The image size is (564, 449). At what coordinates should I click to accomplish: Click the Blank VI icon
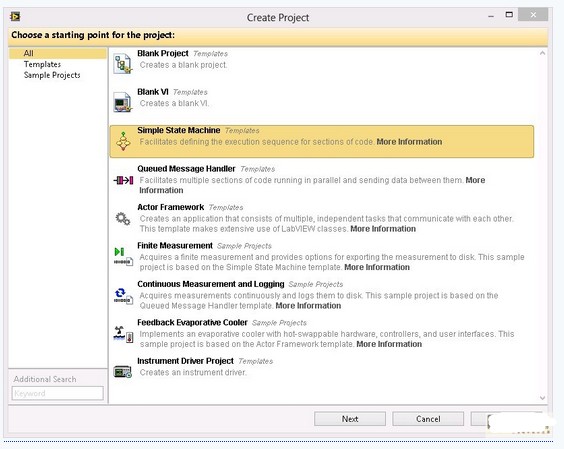[x=123, y=102]
